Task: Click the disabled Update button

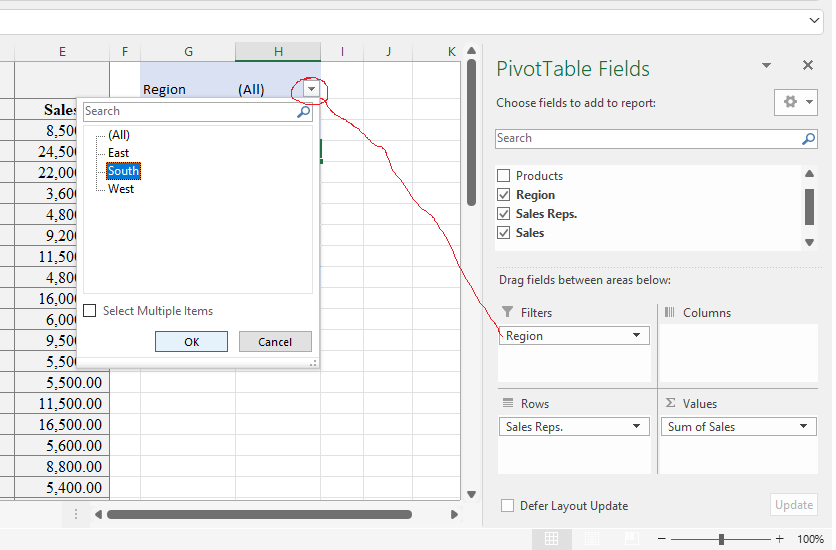Action: tap(793, 505)
